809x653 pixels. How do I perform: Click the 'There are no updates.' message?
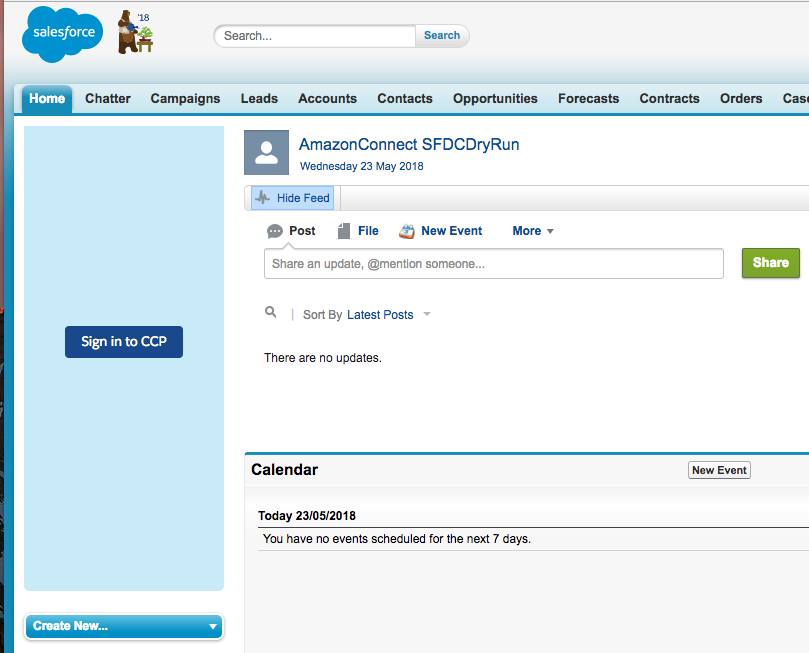pos(323,358)
